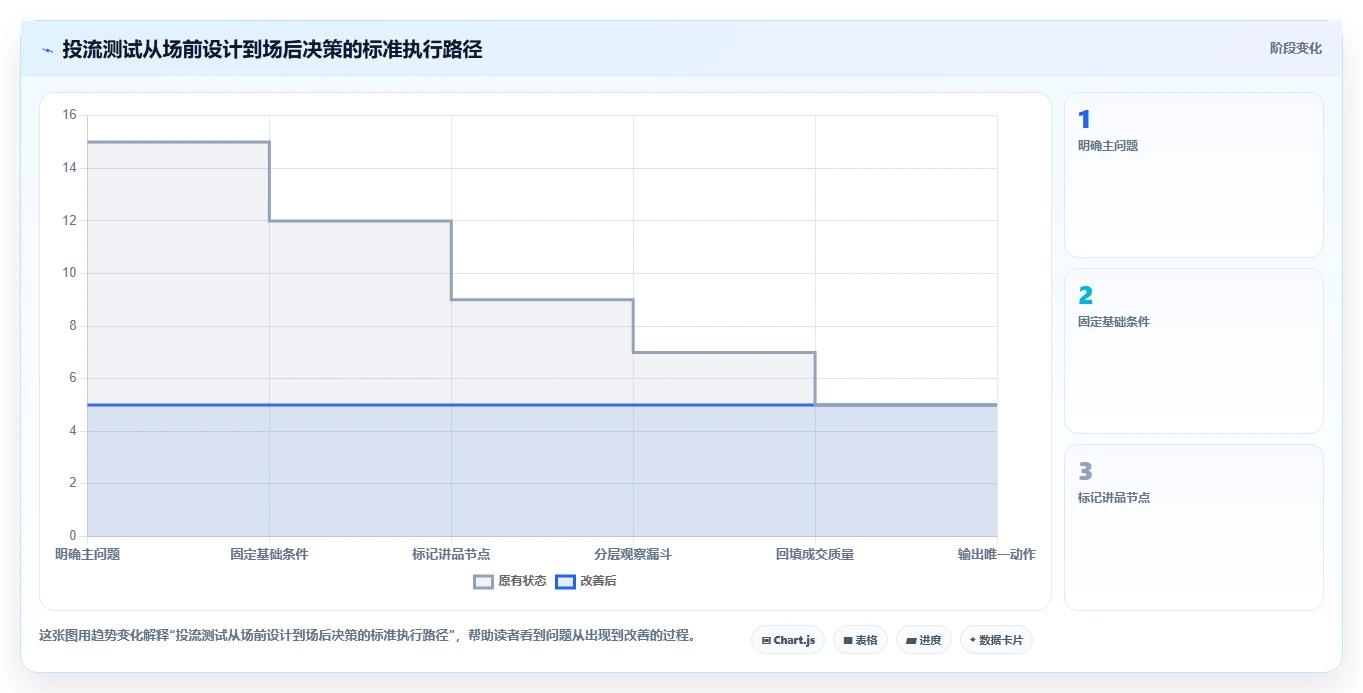Click the 表格 tag

click(860, 640)
